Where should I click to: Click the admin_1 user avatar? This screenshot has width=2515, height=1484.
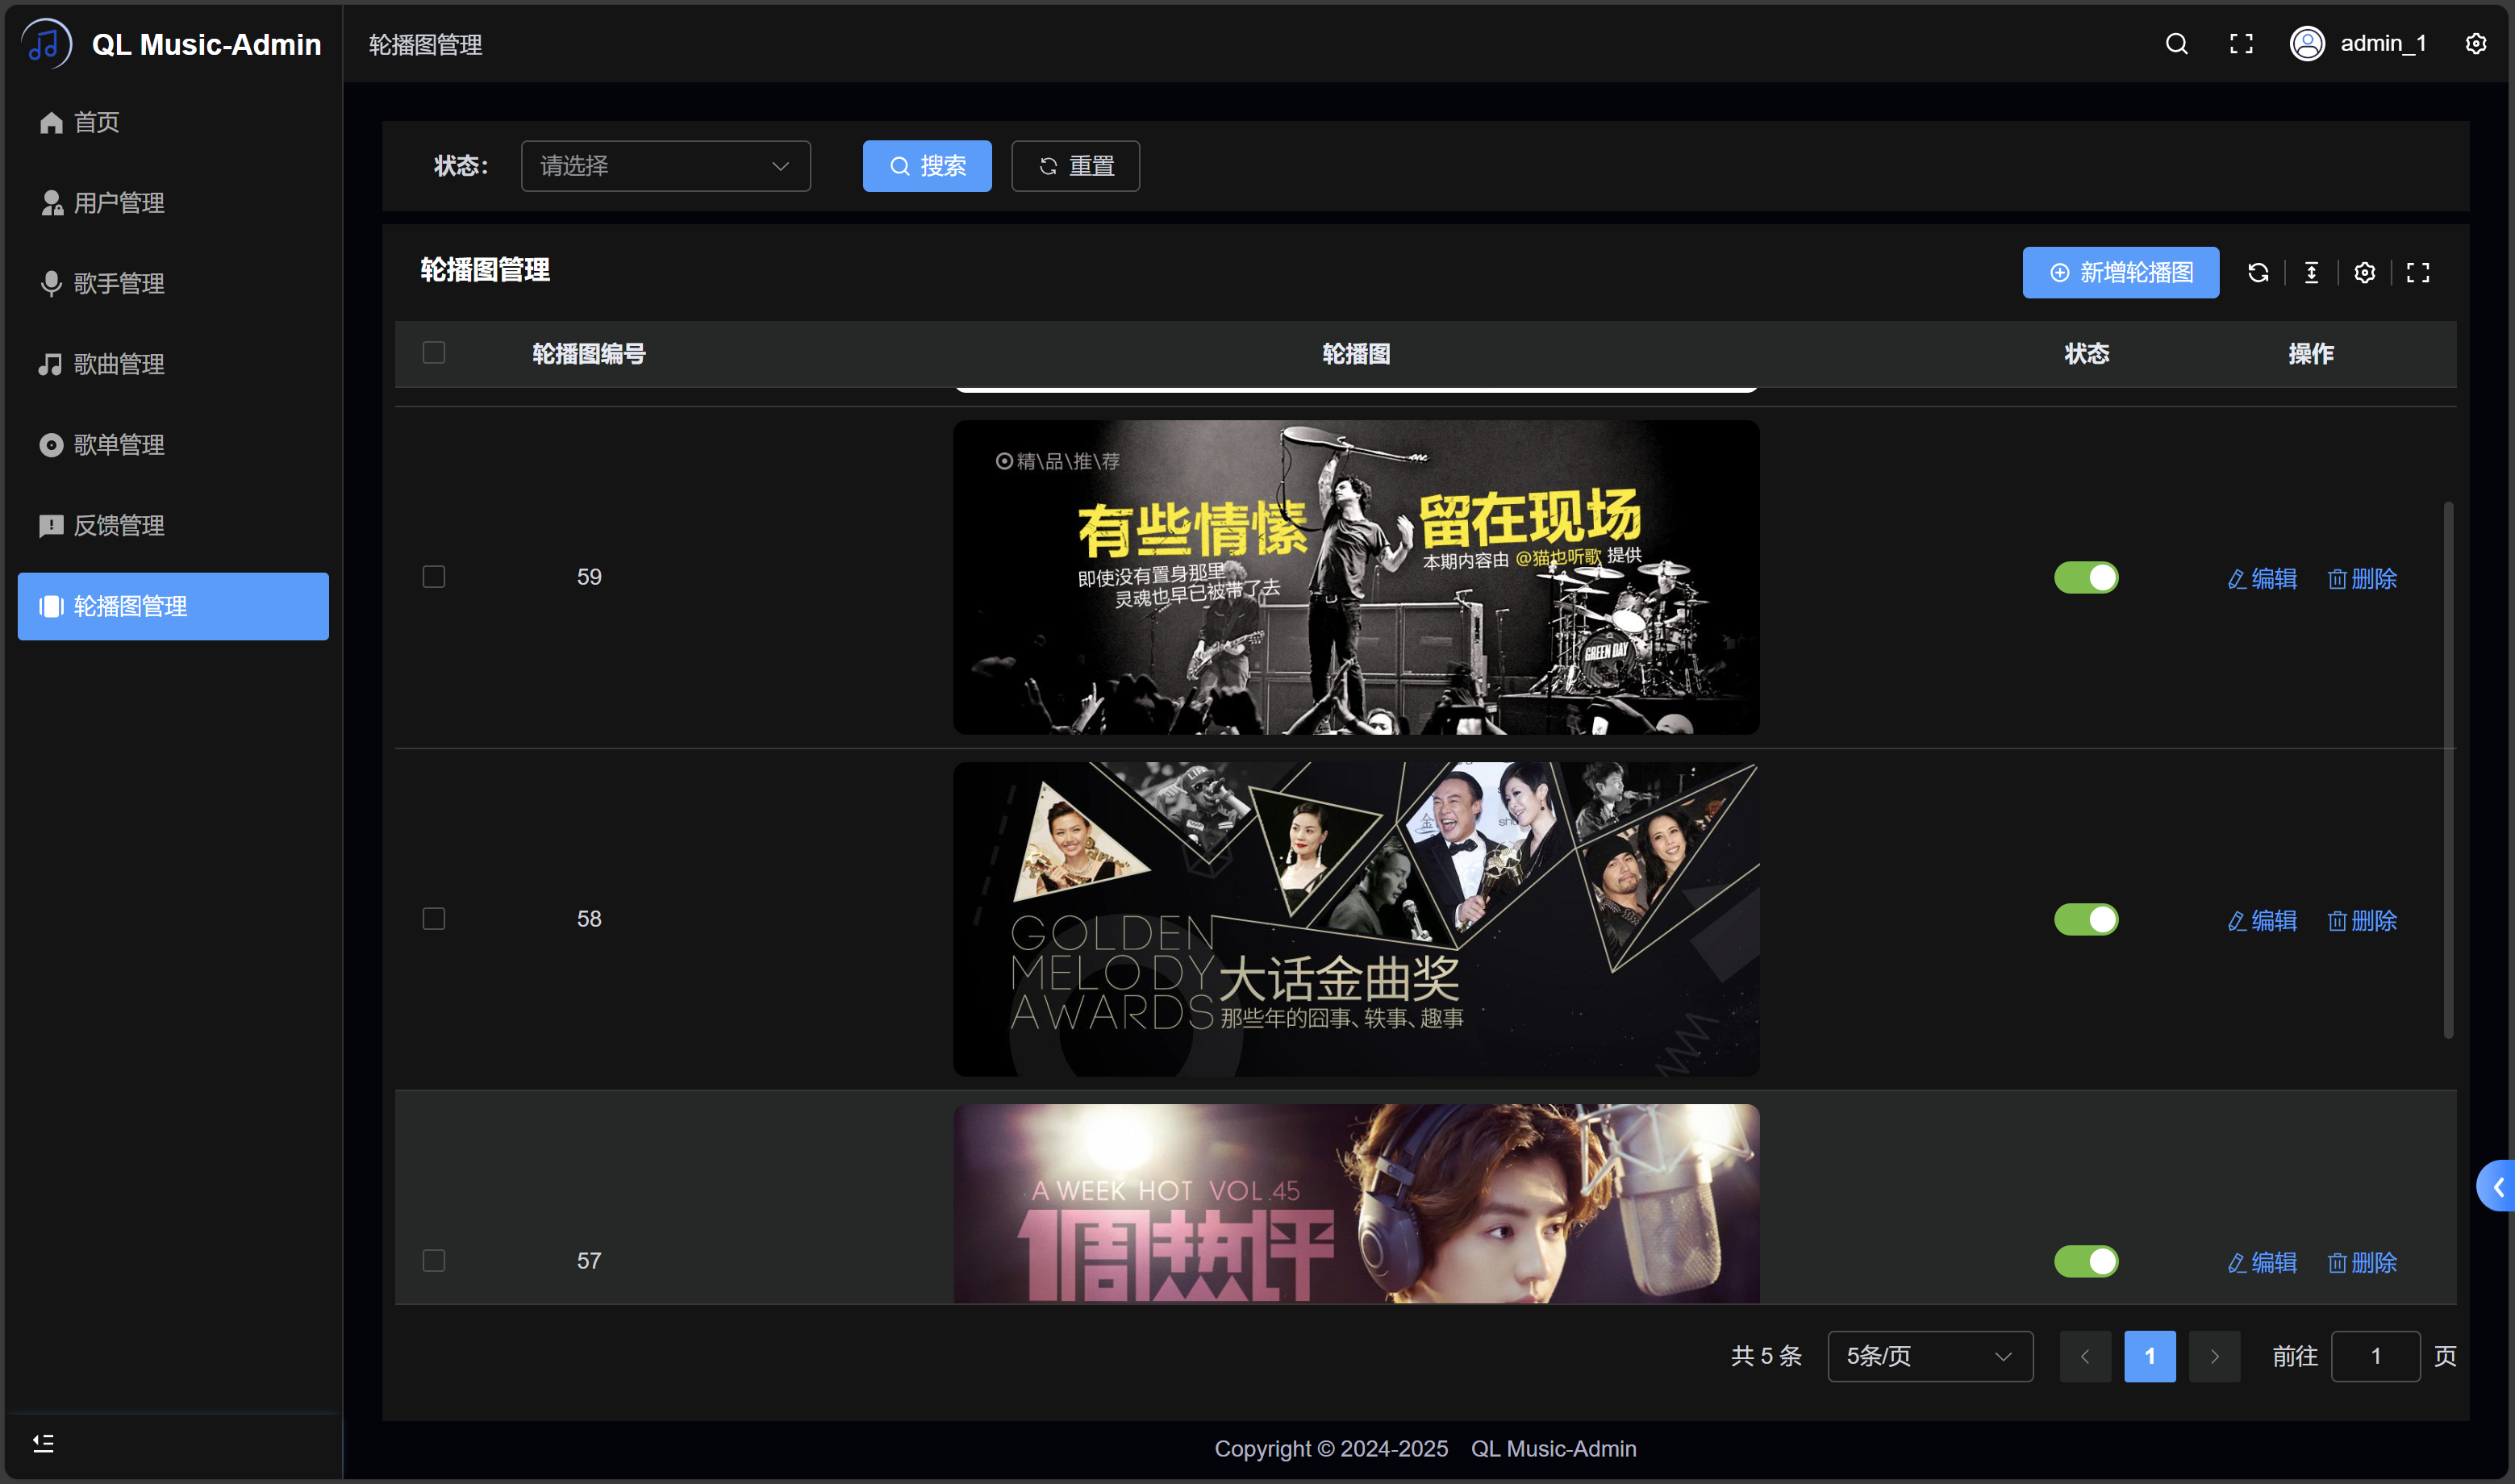[x=2307, y=44]
